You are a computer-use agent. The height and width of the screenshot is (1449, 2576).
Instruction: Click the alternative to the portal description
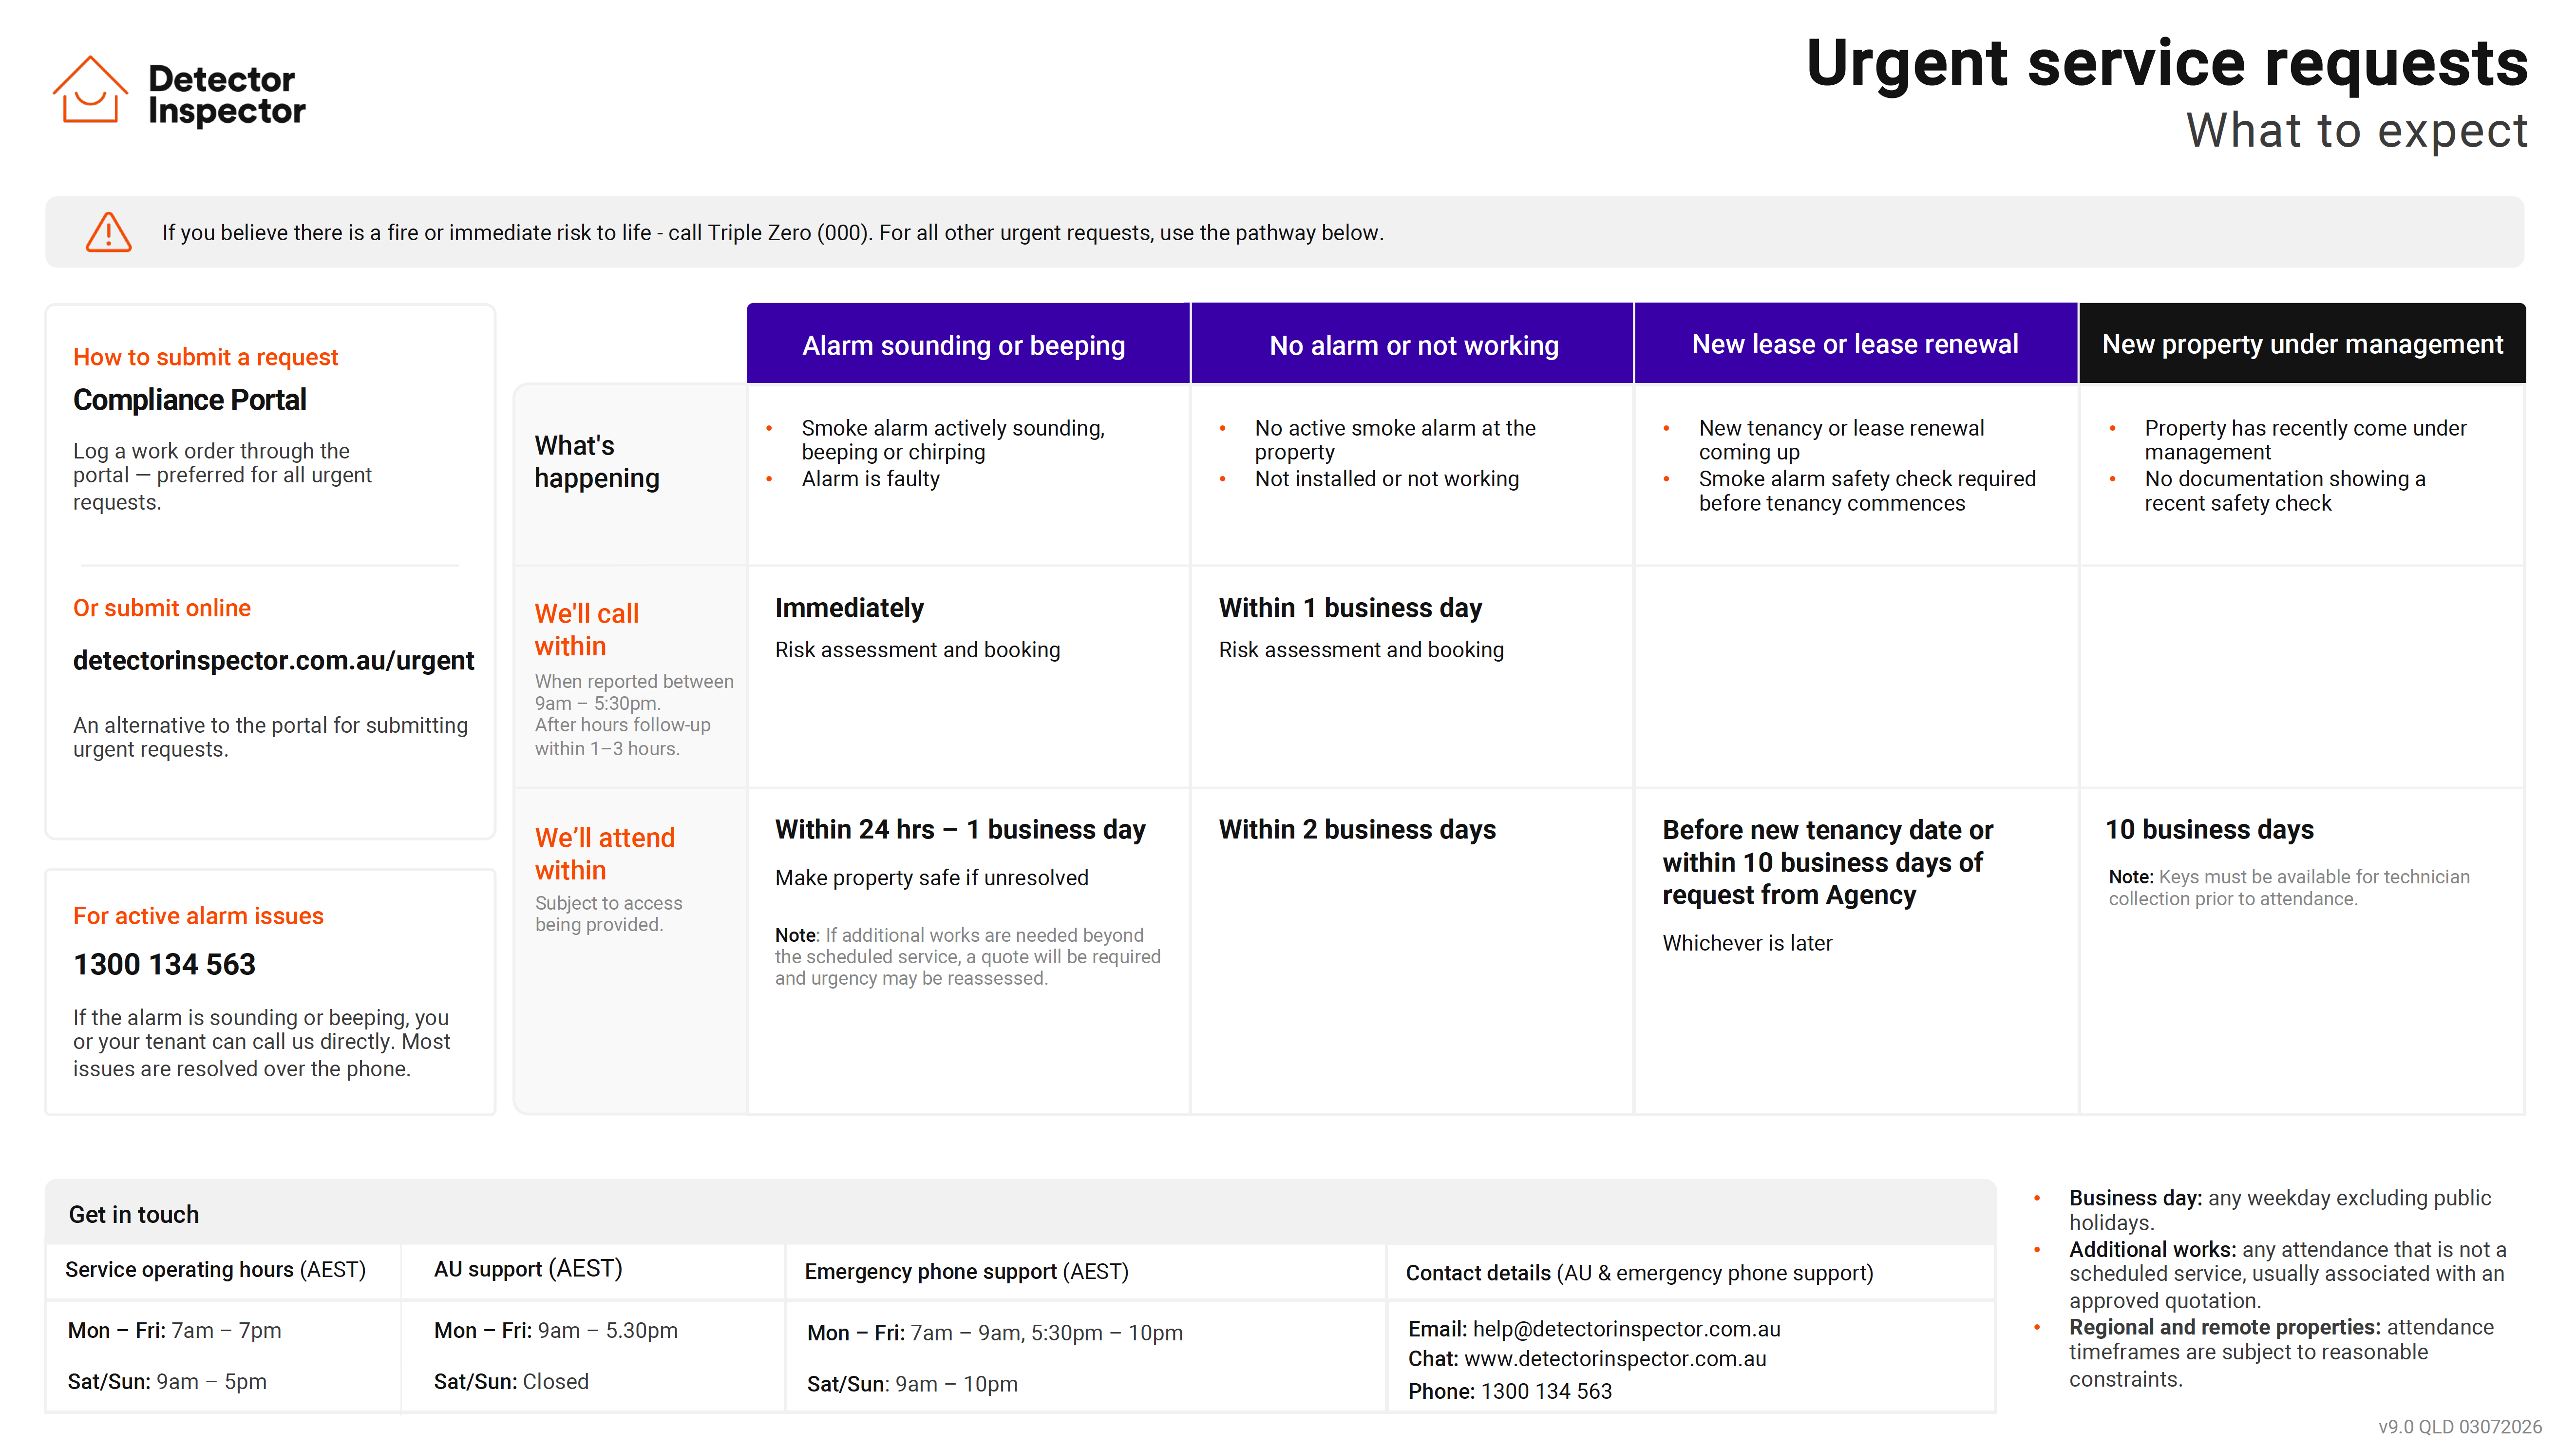click(270, 737)
